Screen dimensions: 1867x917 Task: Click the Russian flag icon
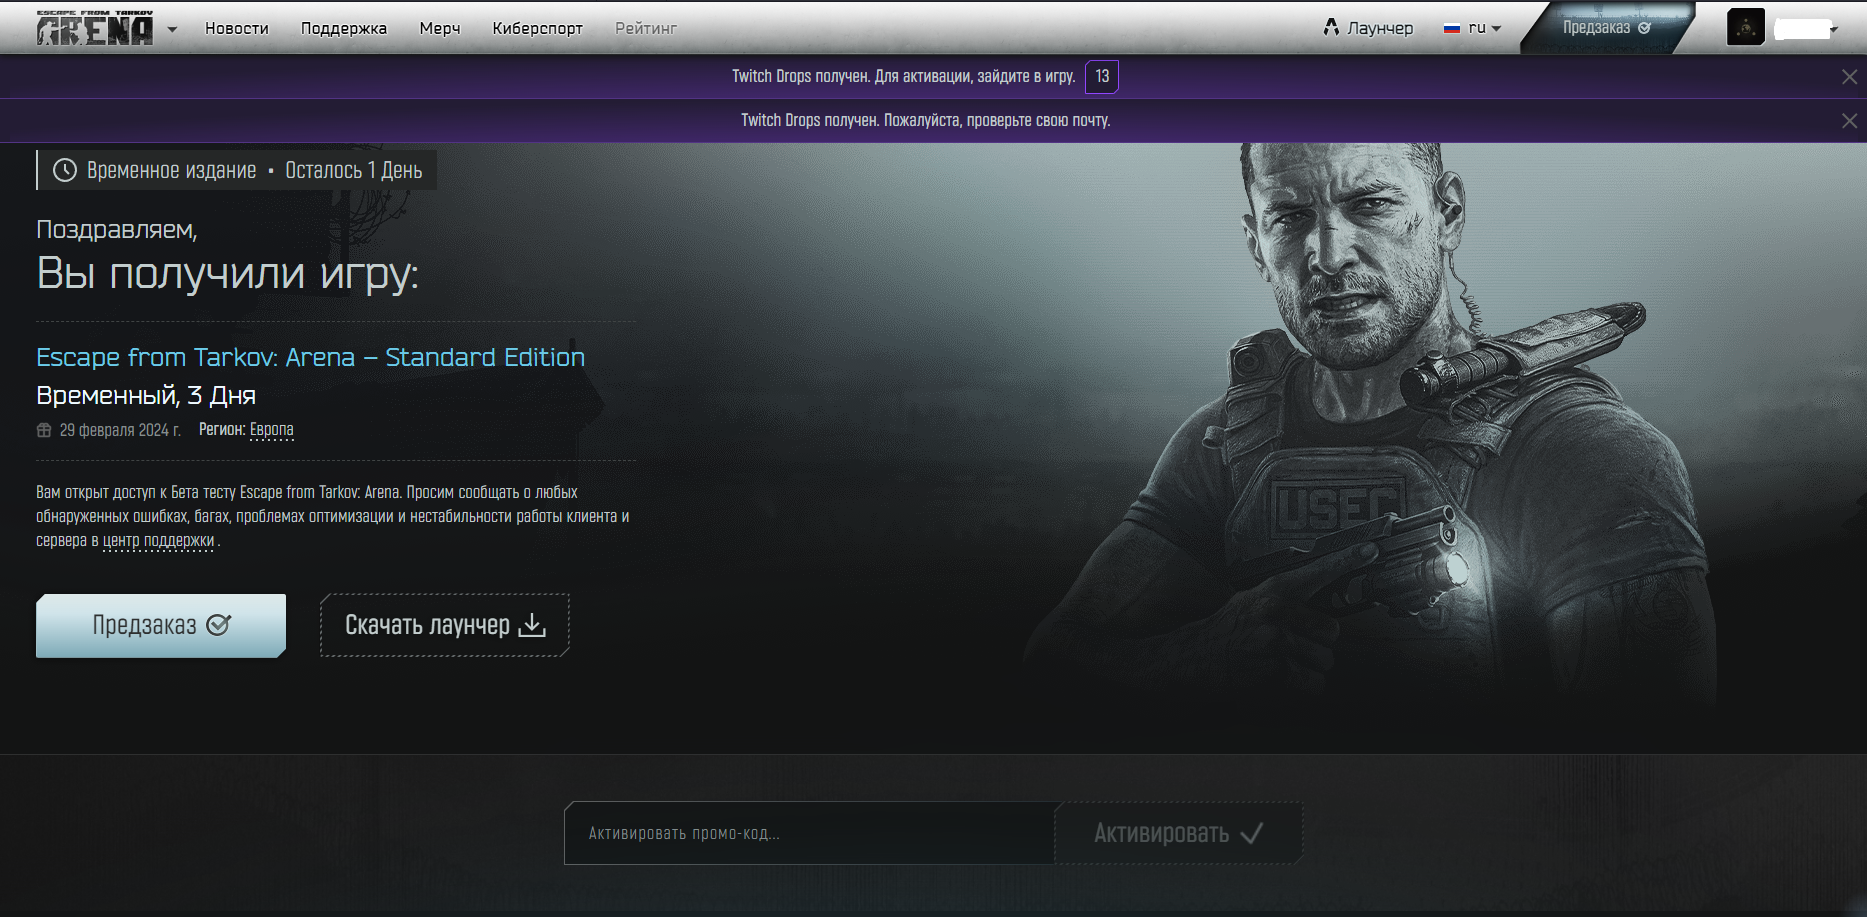point(1452,29)
